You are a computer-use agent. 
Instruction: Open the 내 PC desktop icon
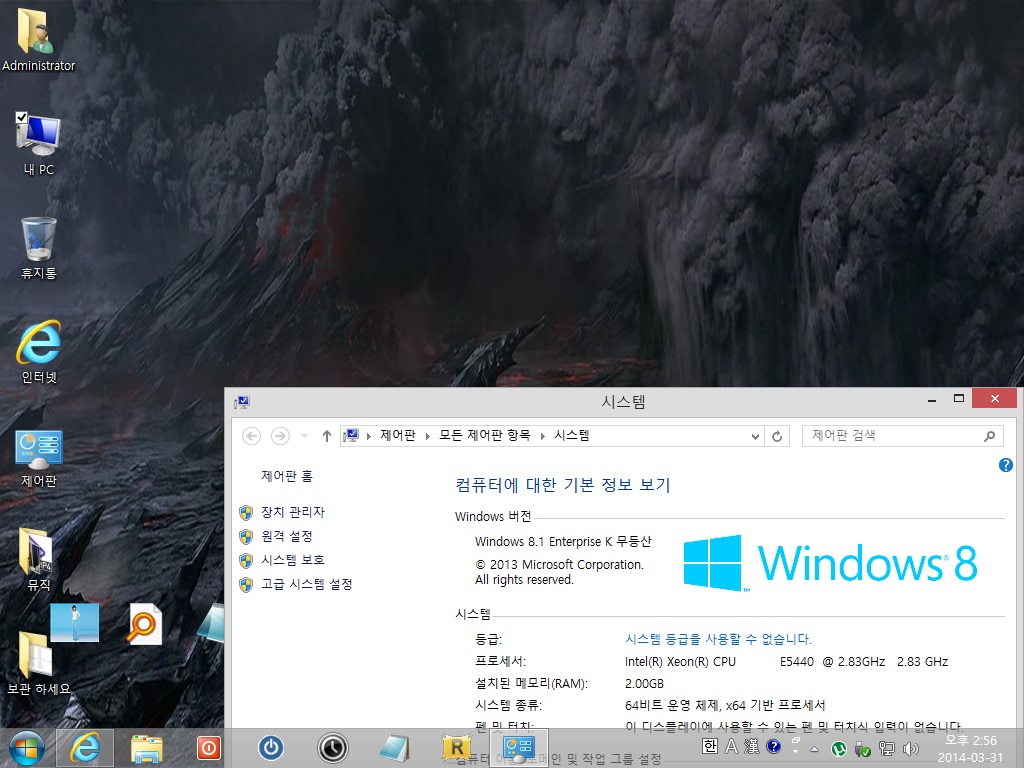click(39, 144)
